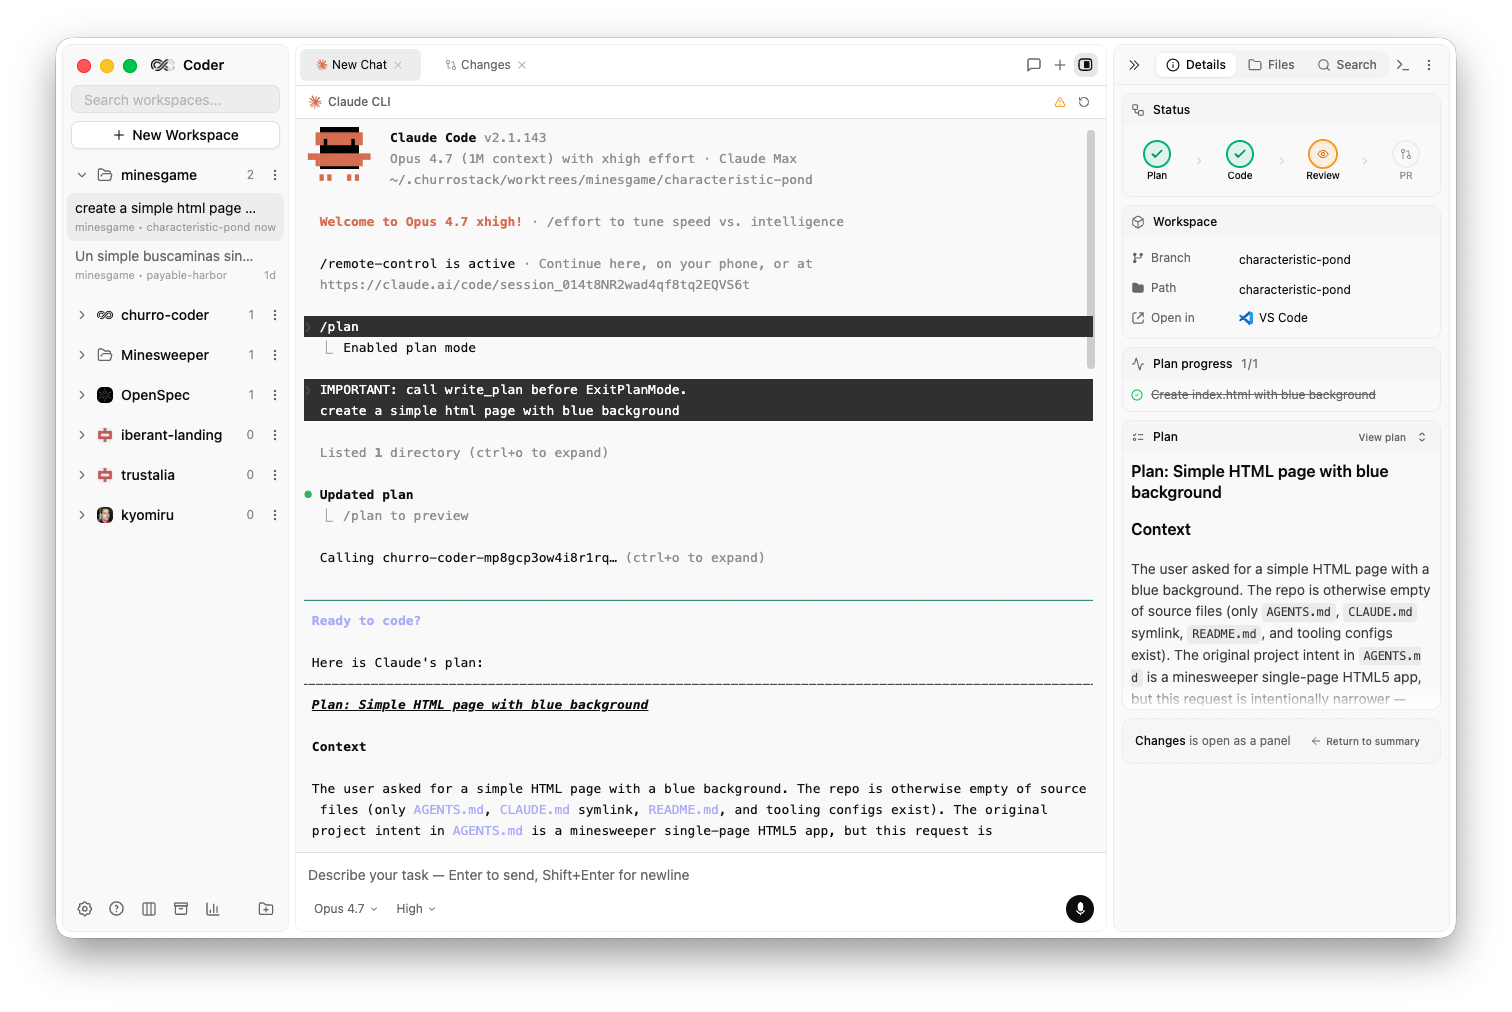Click microphone voice input button
The image size is (1512, 1012).
coord(1080,909)
